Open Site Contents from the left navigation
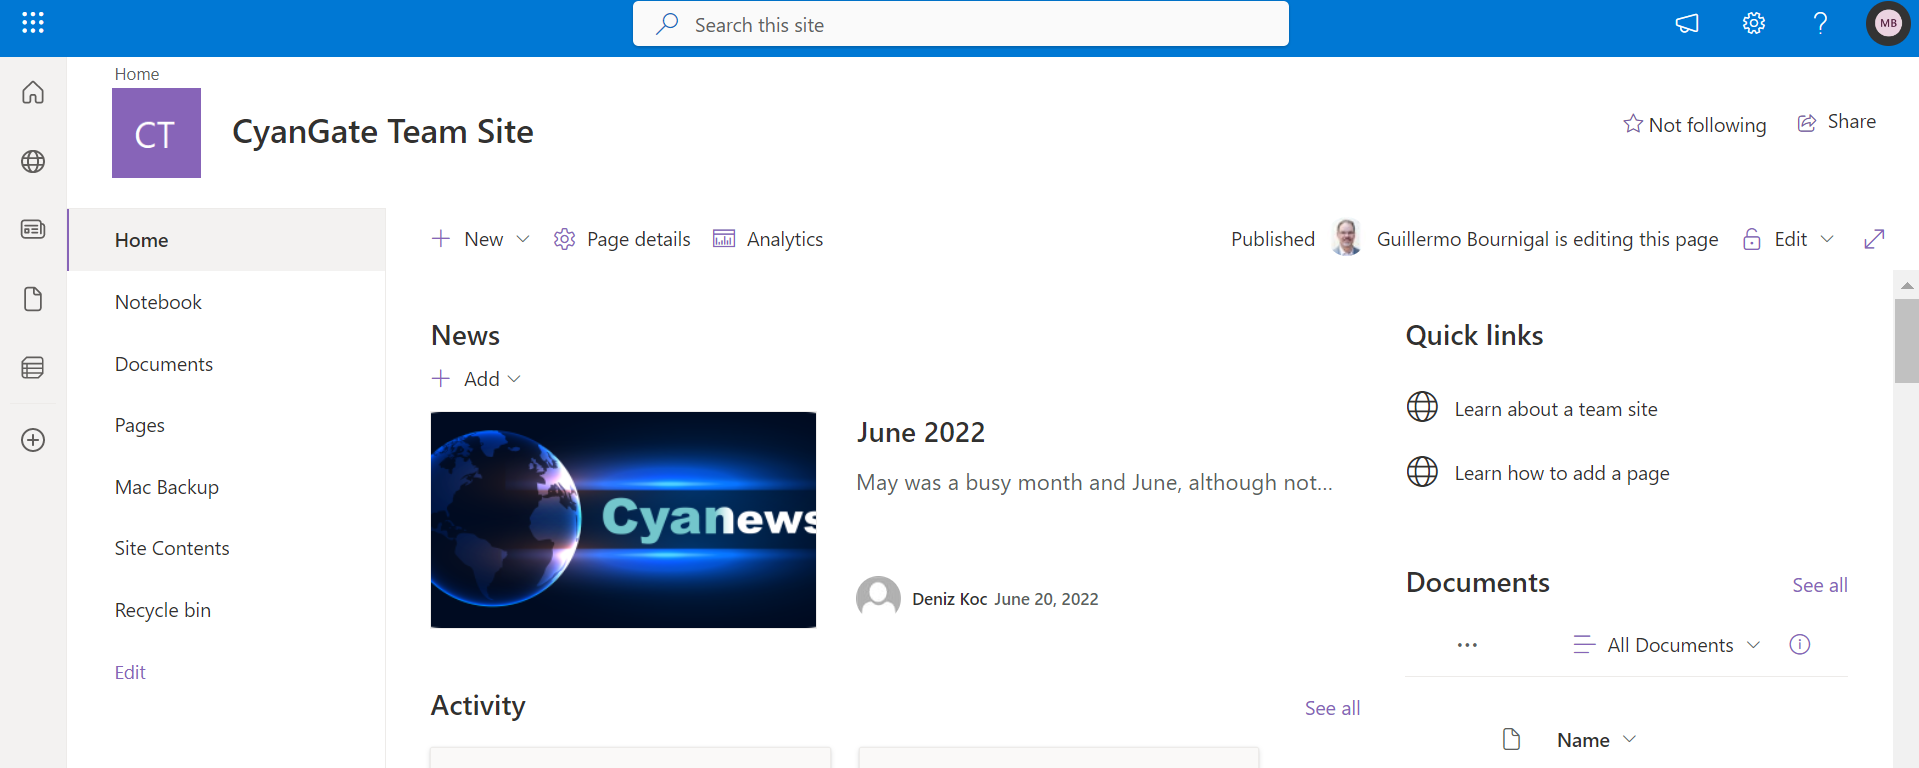This screenshot has height=768, width=1919. [x=172, y=548]
